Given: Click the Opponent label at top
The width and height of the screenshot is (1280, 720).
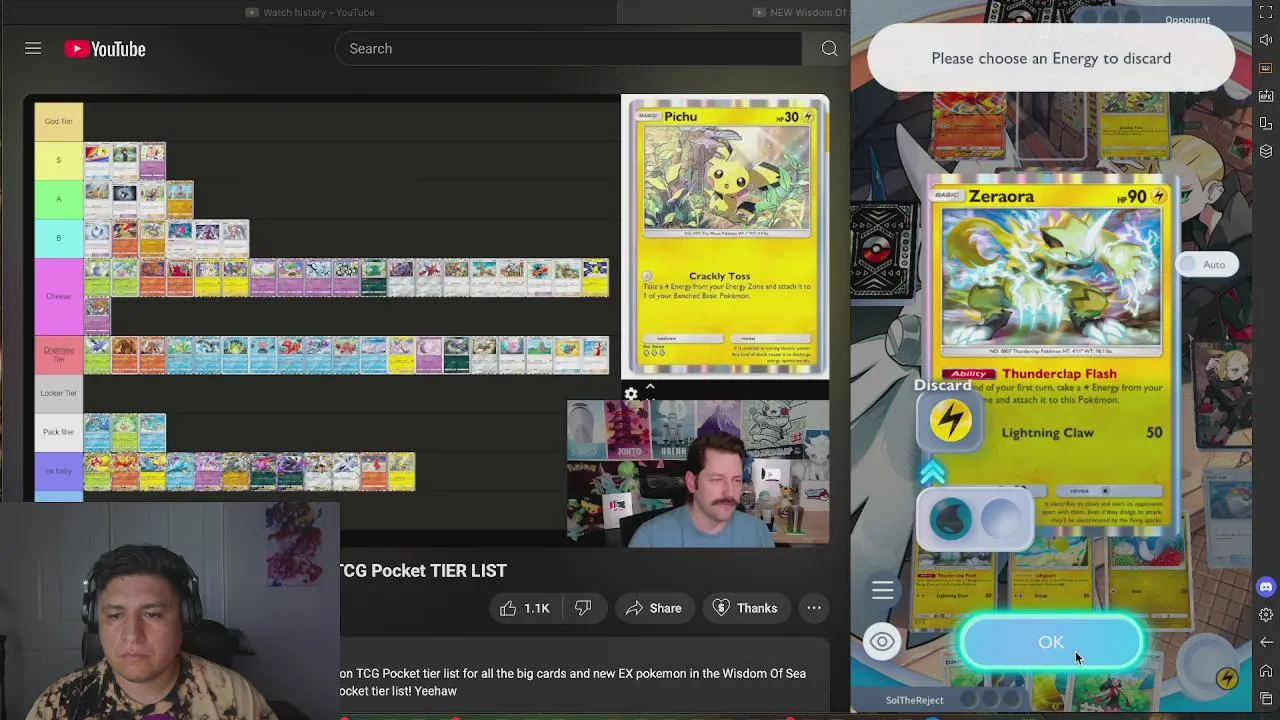Looking at the screenshot, I should coord(1187,20).
